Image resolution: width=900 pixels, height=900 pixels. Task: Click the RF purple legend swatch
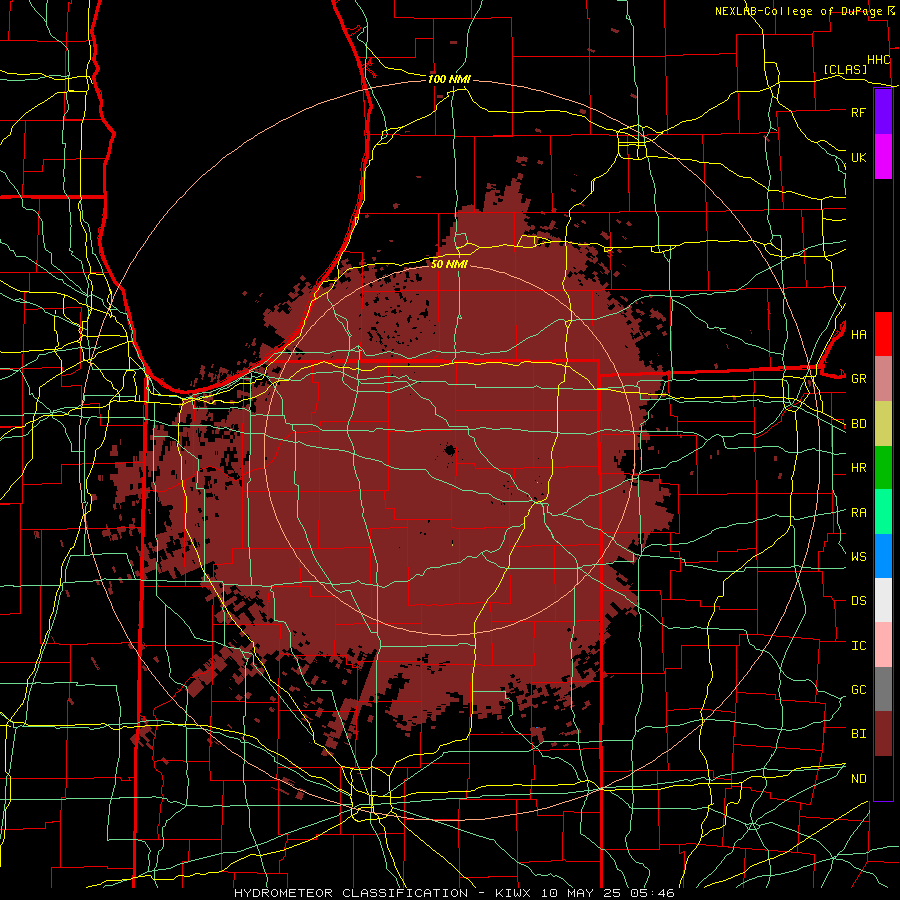tap(883, 112)
